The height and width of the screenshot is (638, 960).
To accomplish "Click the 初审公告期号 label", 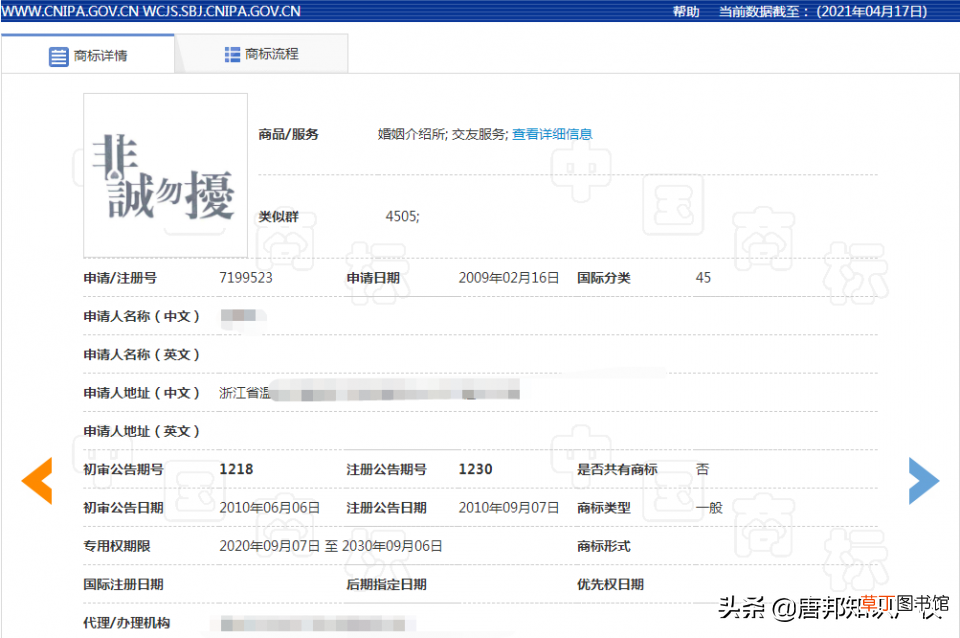I will click(124, 470).
